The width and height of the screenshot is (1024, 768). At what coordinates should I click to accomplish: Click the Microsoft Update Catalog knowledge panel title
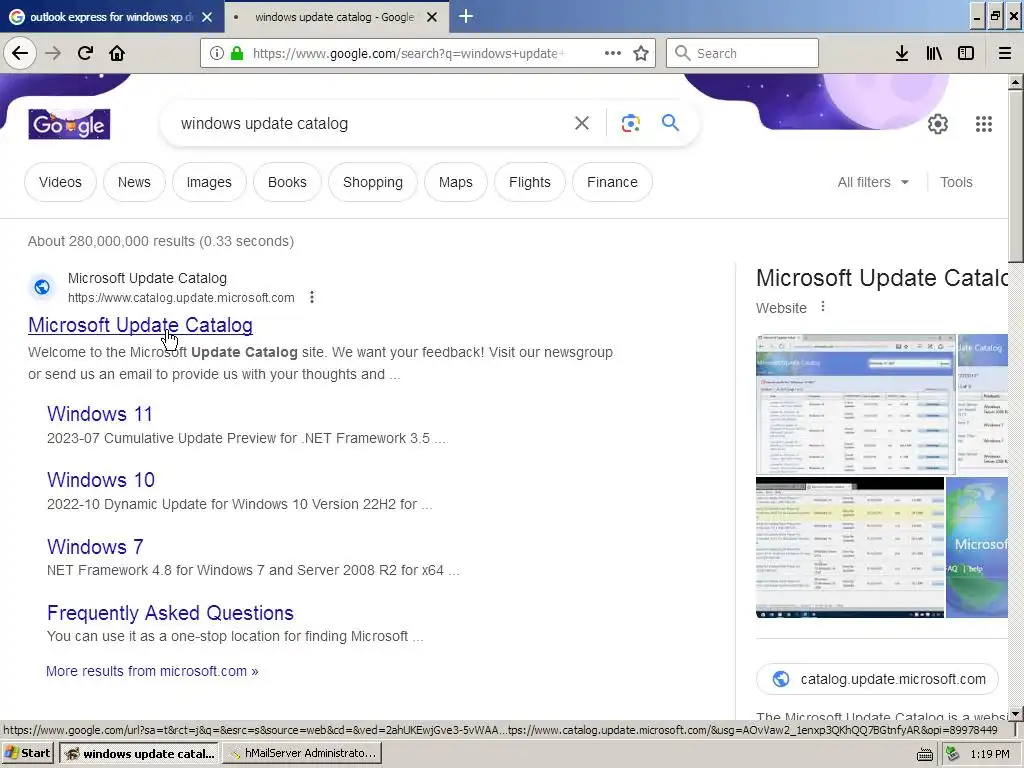pos(882,278)
